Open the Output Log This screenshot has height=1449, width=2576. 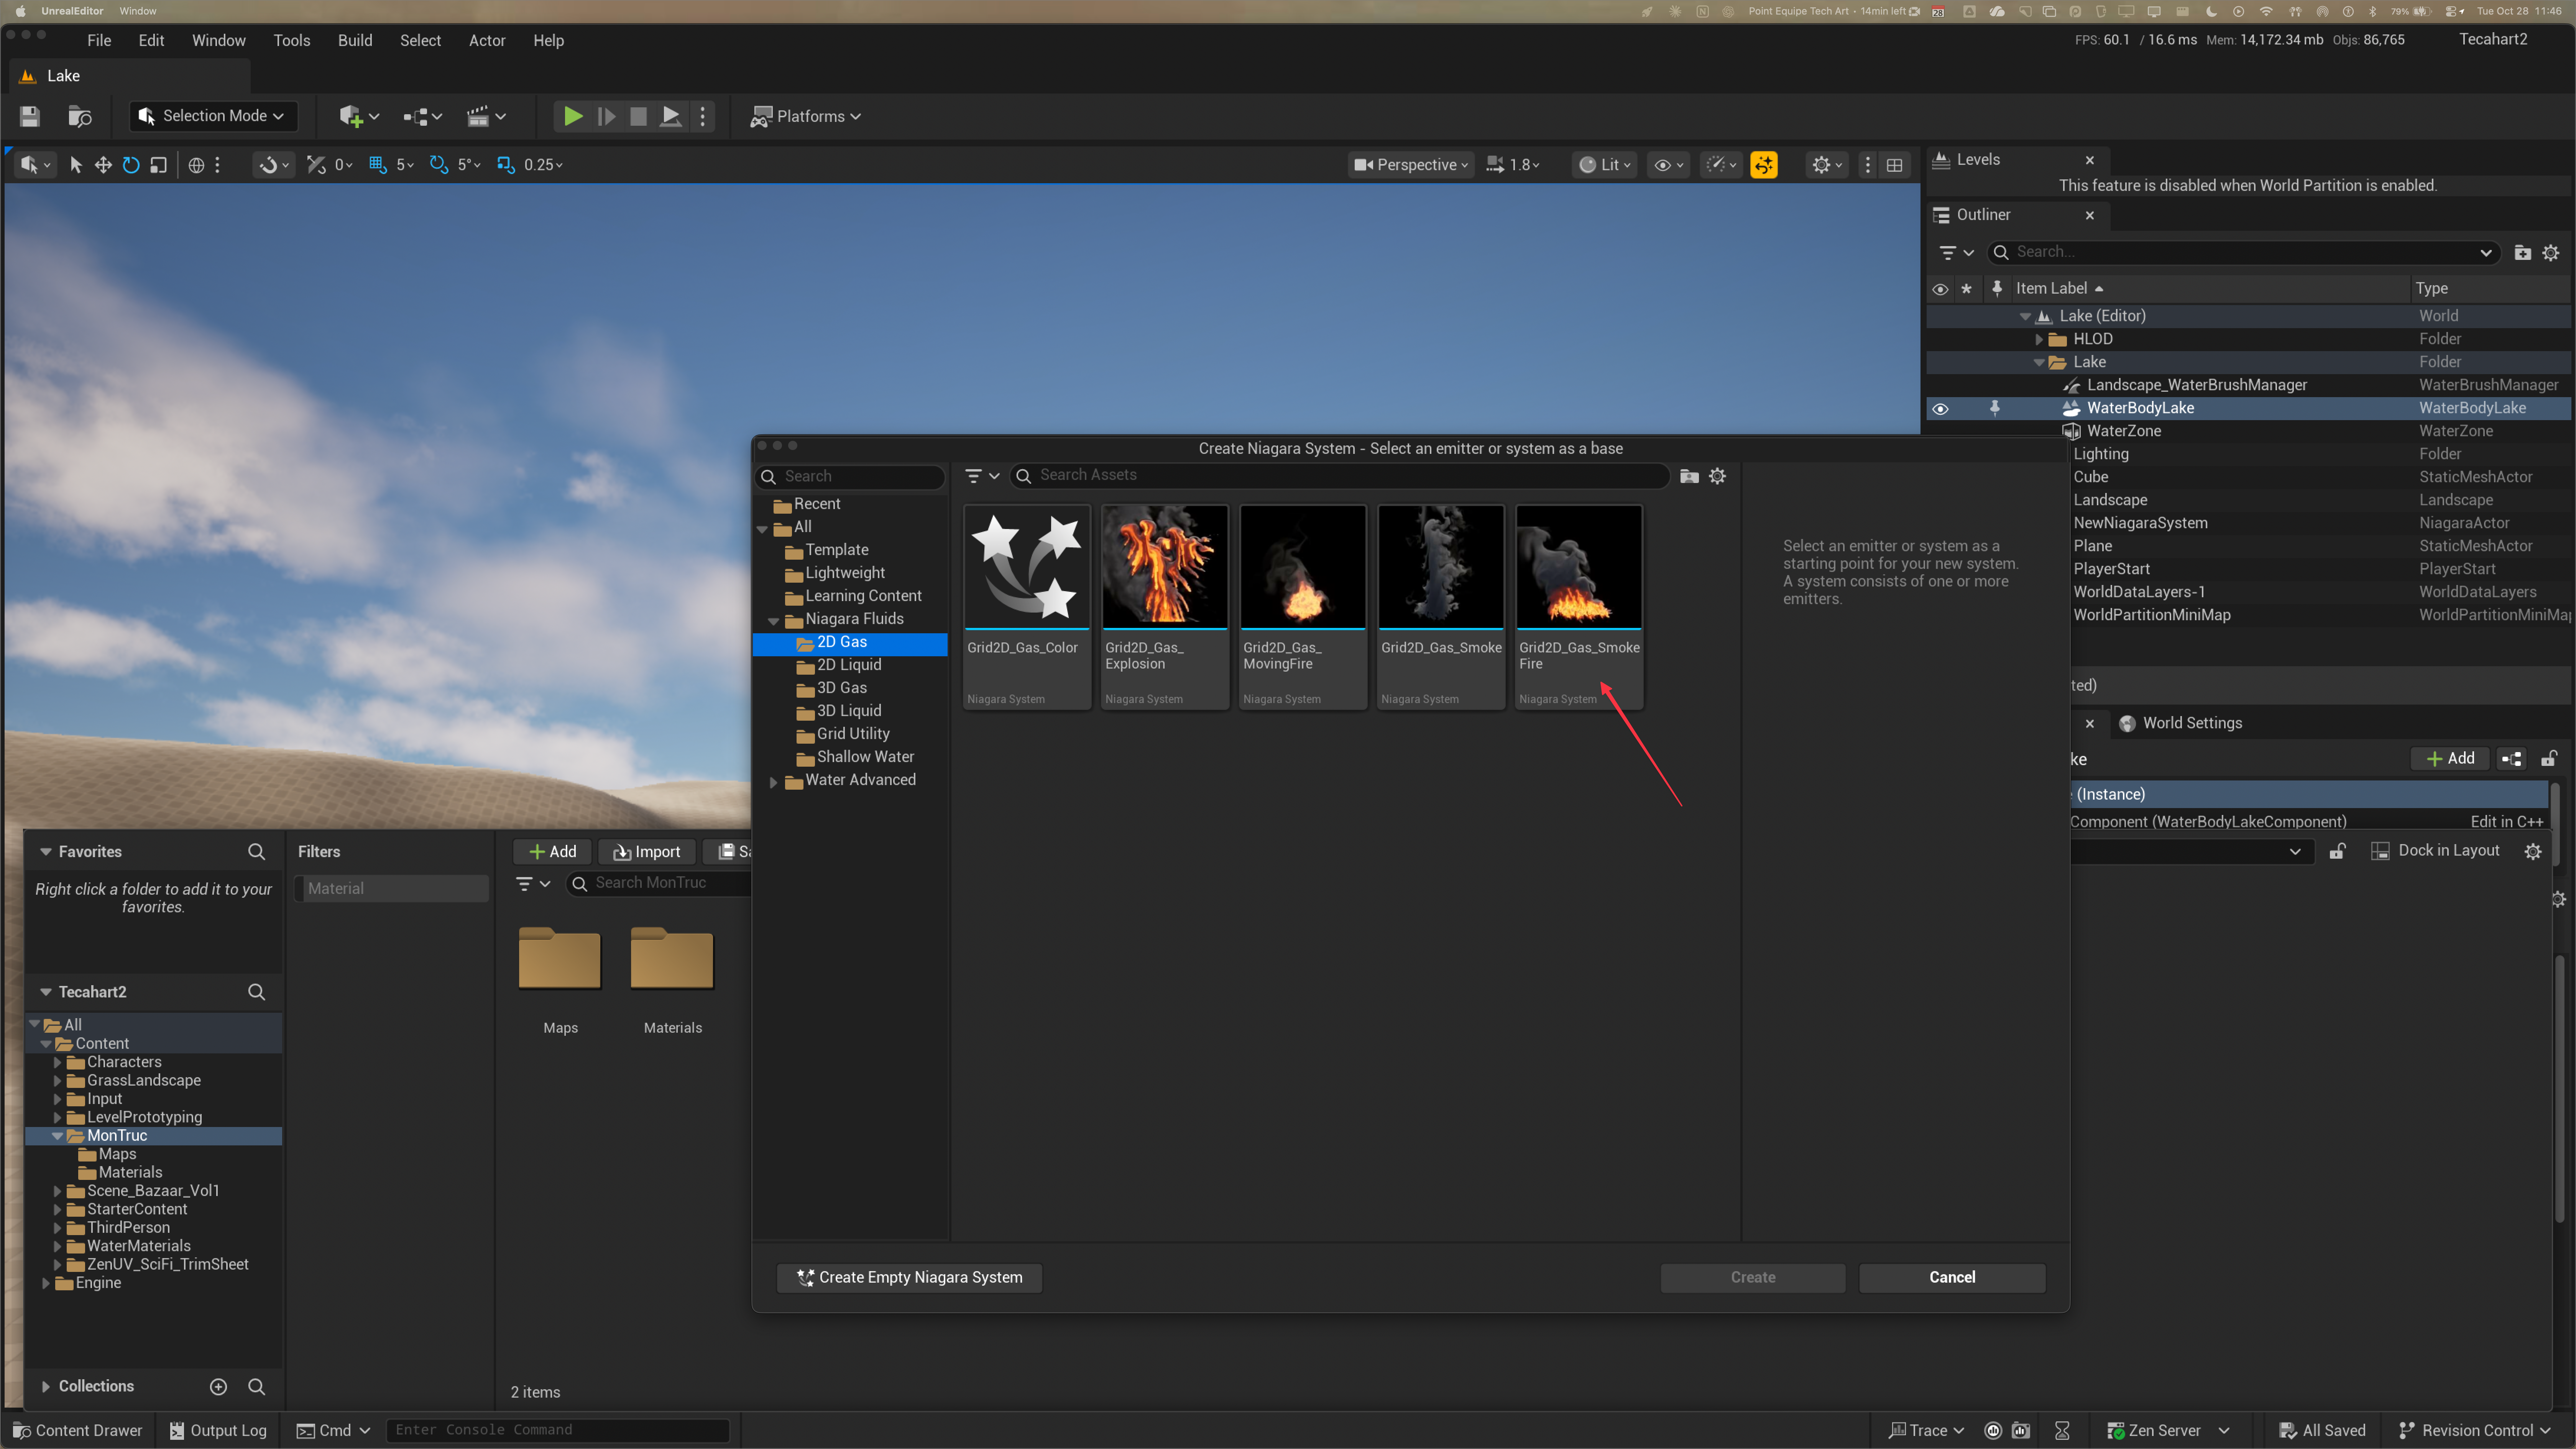point(218,1431)
